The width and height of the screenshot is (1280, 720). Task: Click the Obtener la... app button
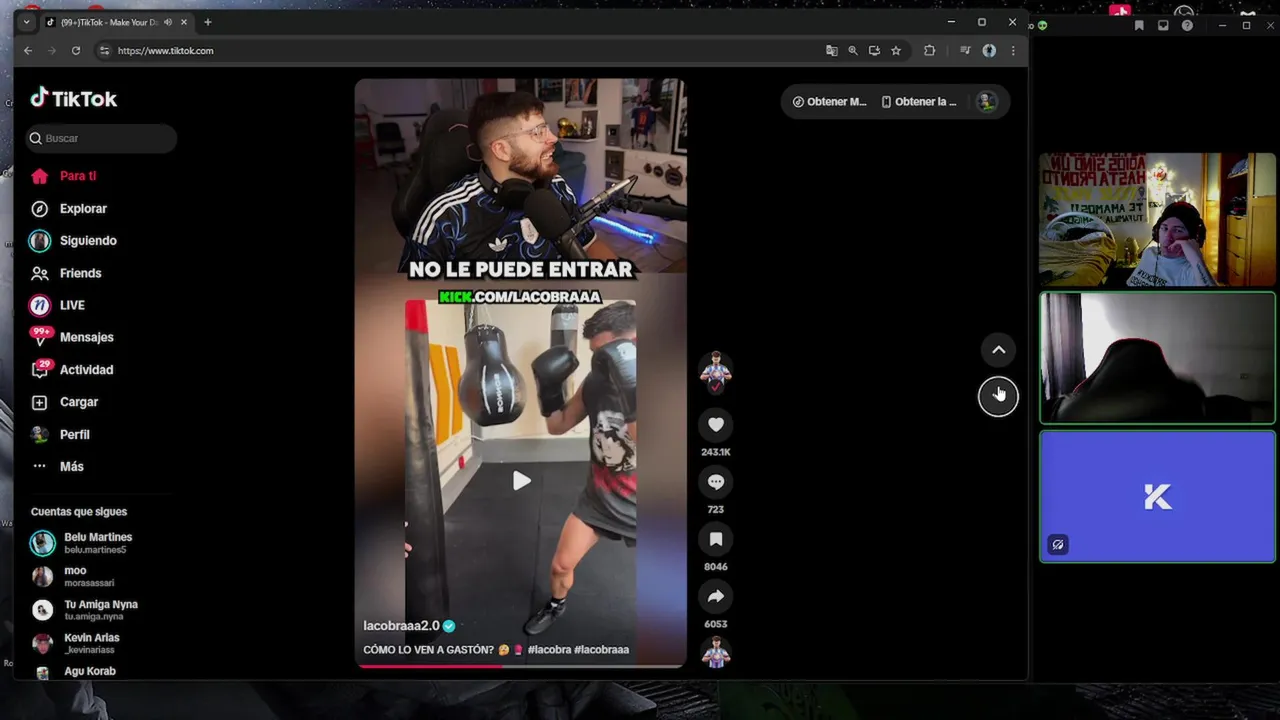(919, 102)
